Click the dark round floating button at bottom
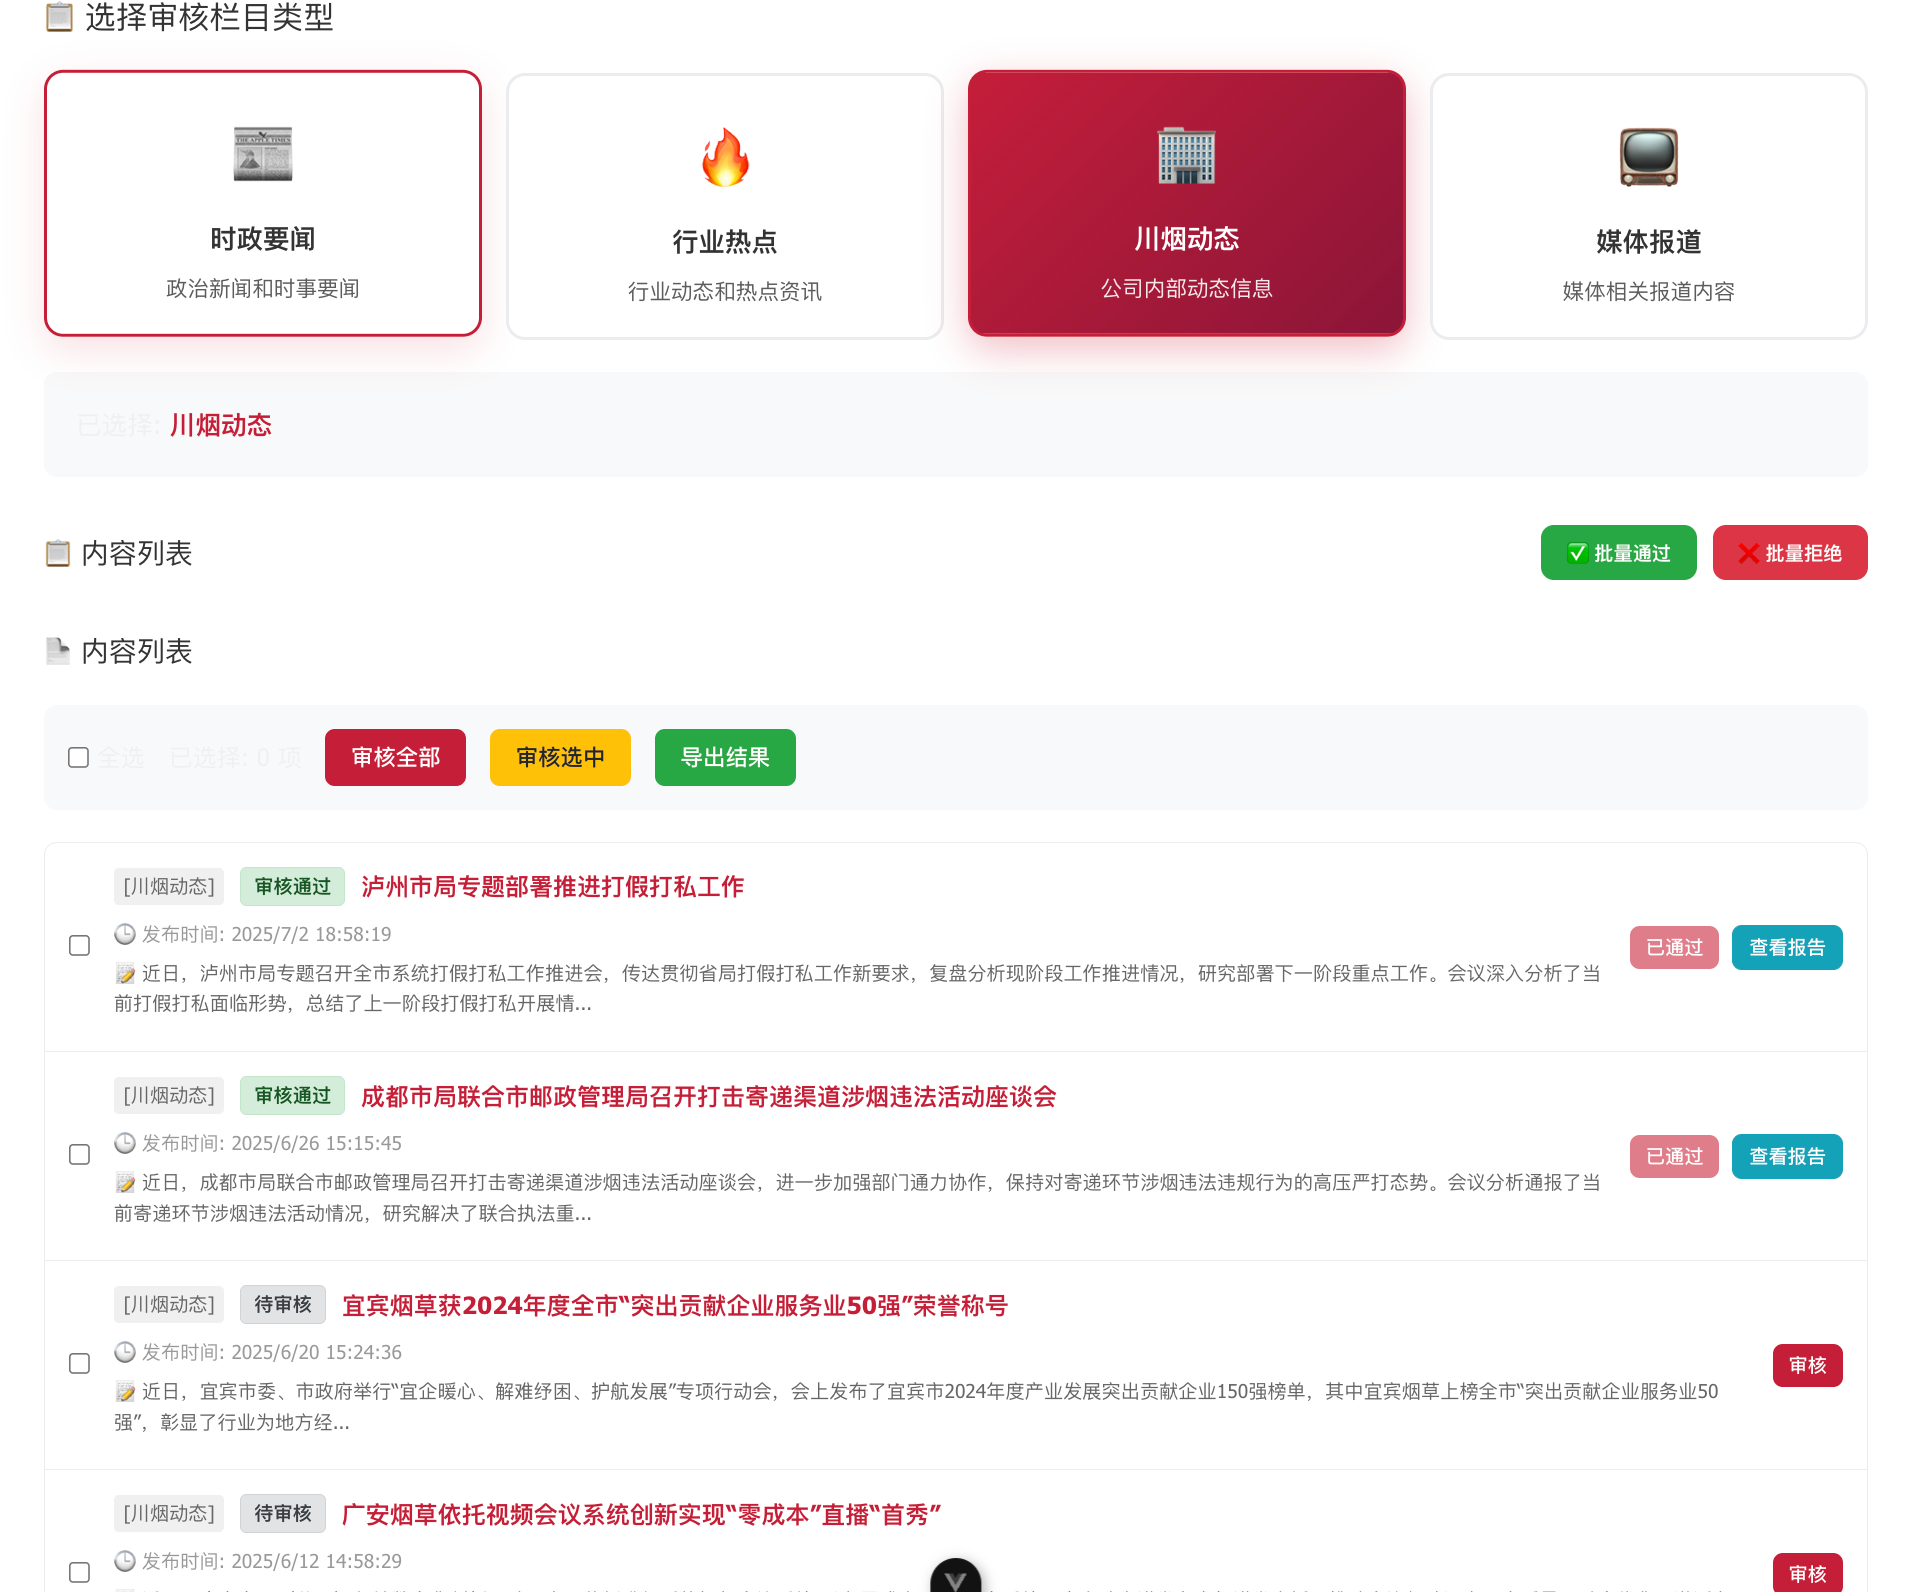This screenshot has width=1906, height=1592. [x=956, y=1578]
